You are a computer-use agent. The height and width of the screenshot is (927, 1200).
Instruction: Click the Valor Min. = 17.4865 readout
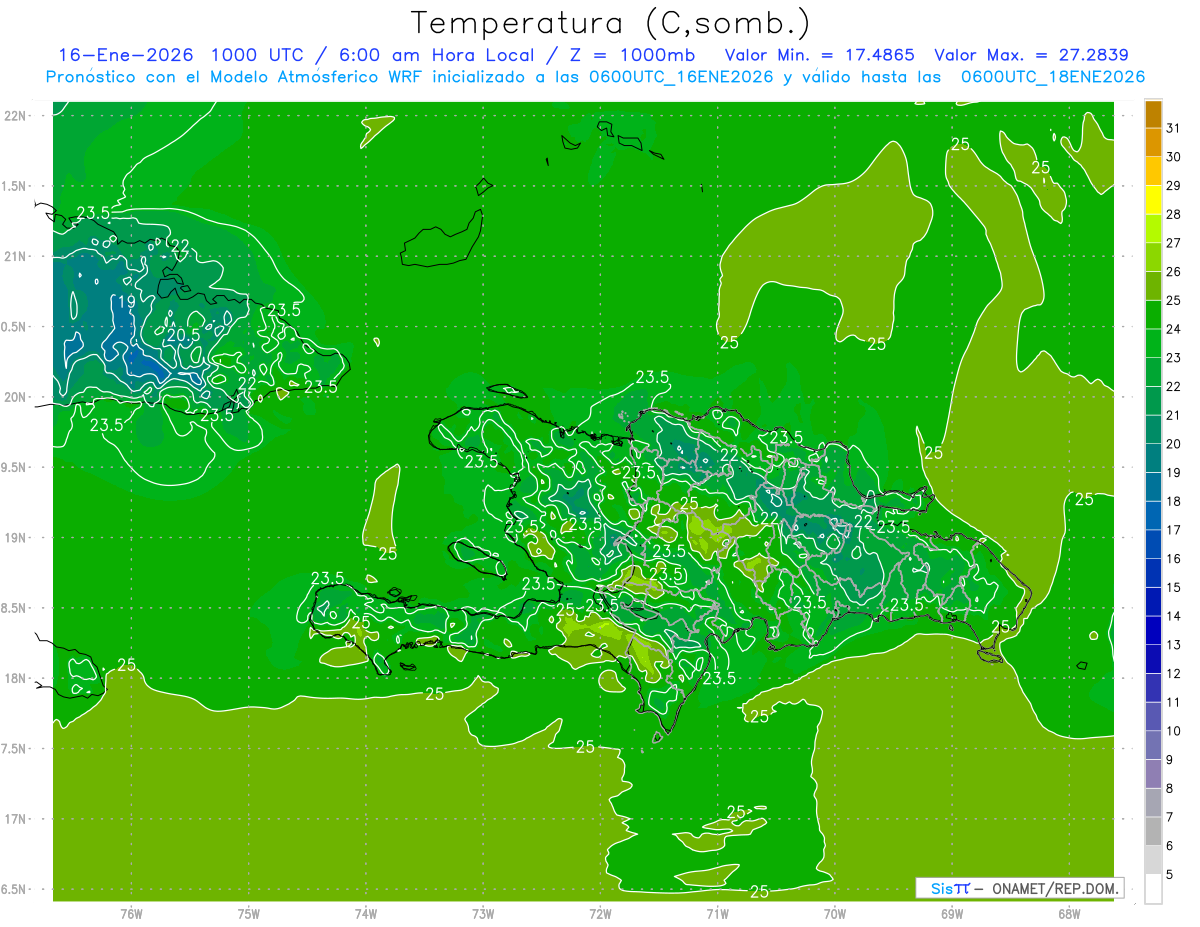coord(819,55)
